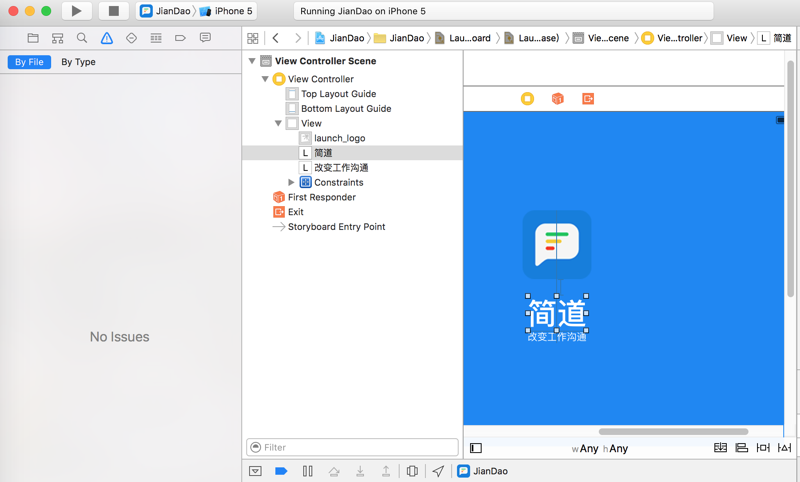Click JianDao project in jump bar
800x482 pixels.
click(x=339, y=38)
